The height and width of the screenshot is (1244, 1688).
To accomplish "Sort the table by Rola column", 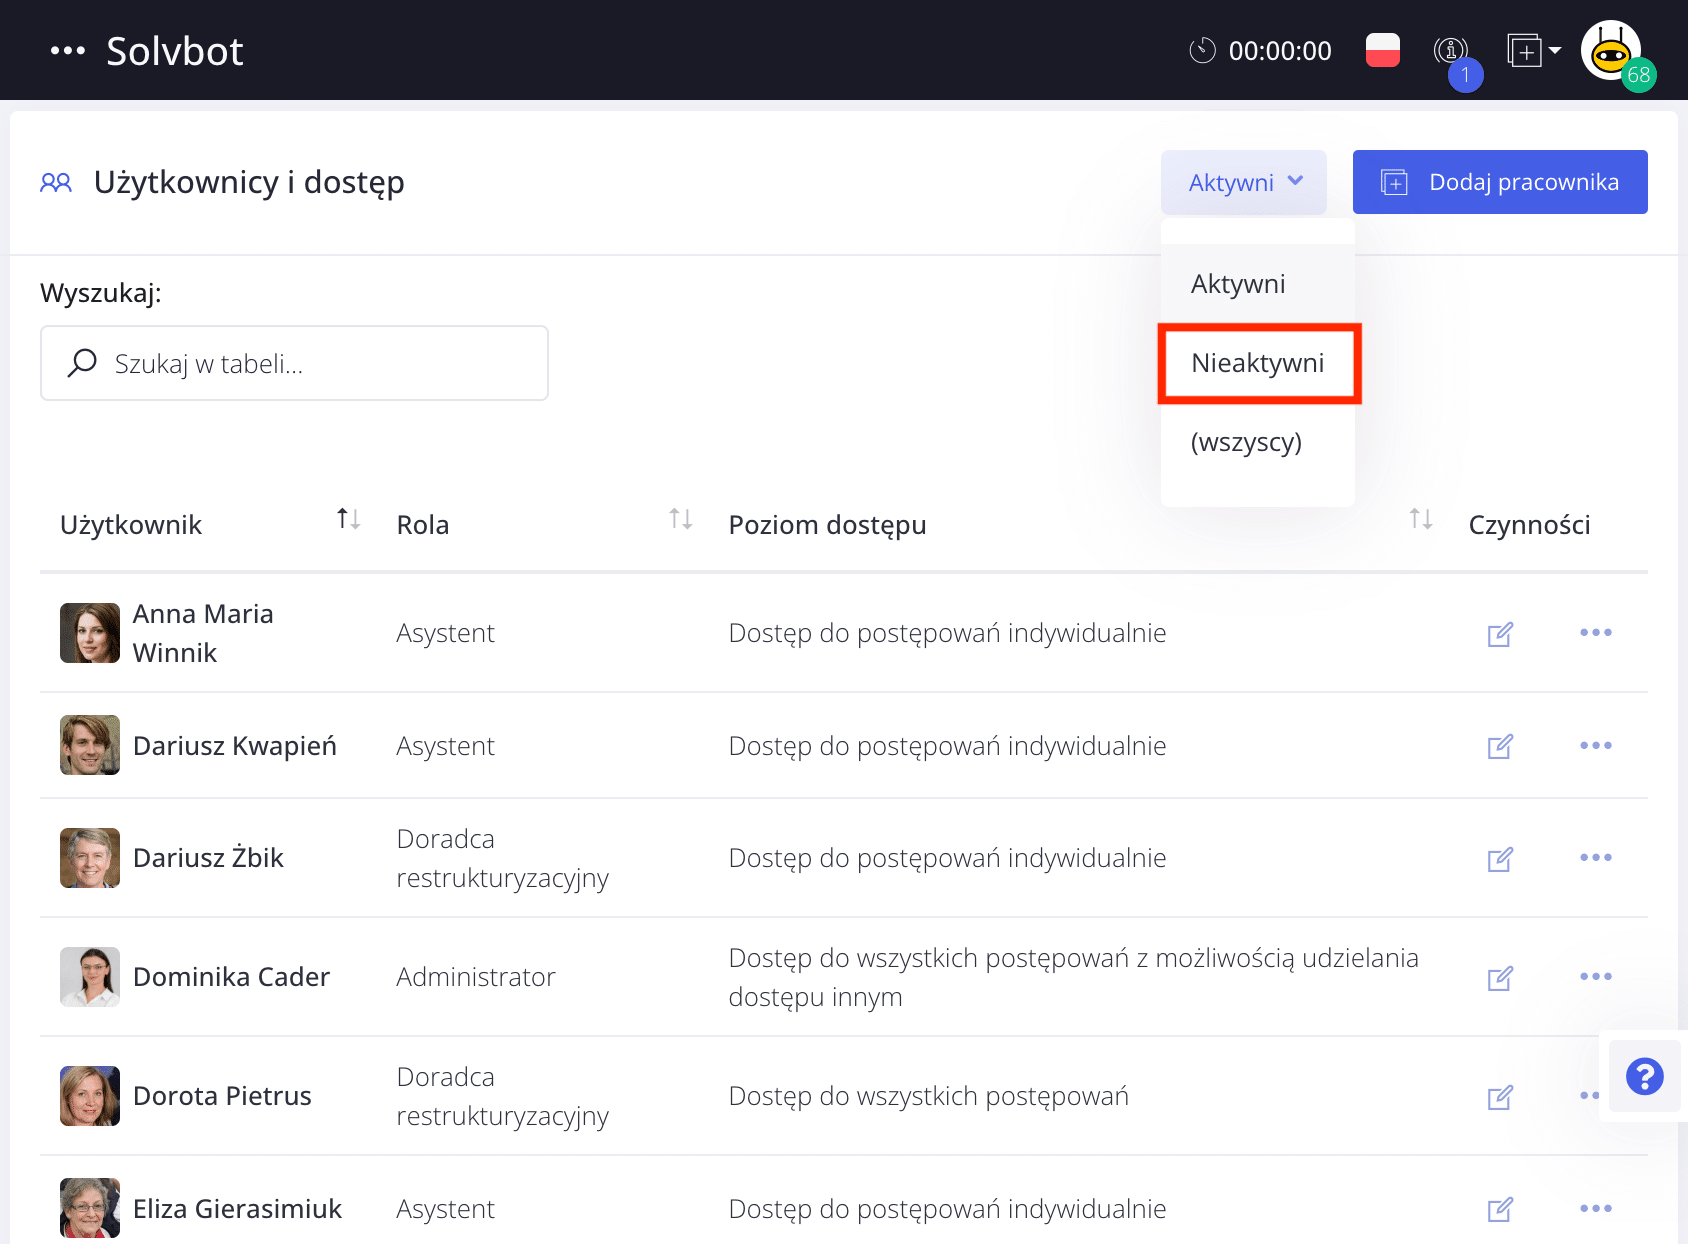I will 680,519.
